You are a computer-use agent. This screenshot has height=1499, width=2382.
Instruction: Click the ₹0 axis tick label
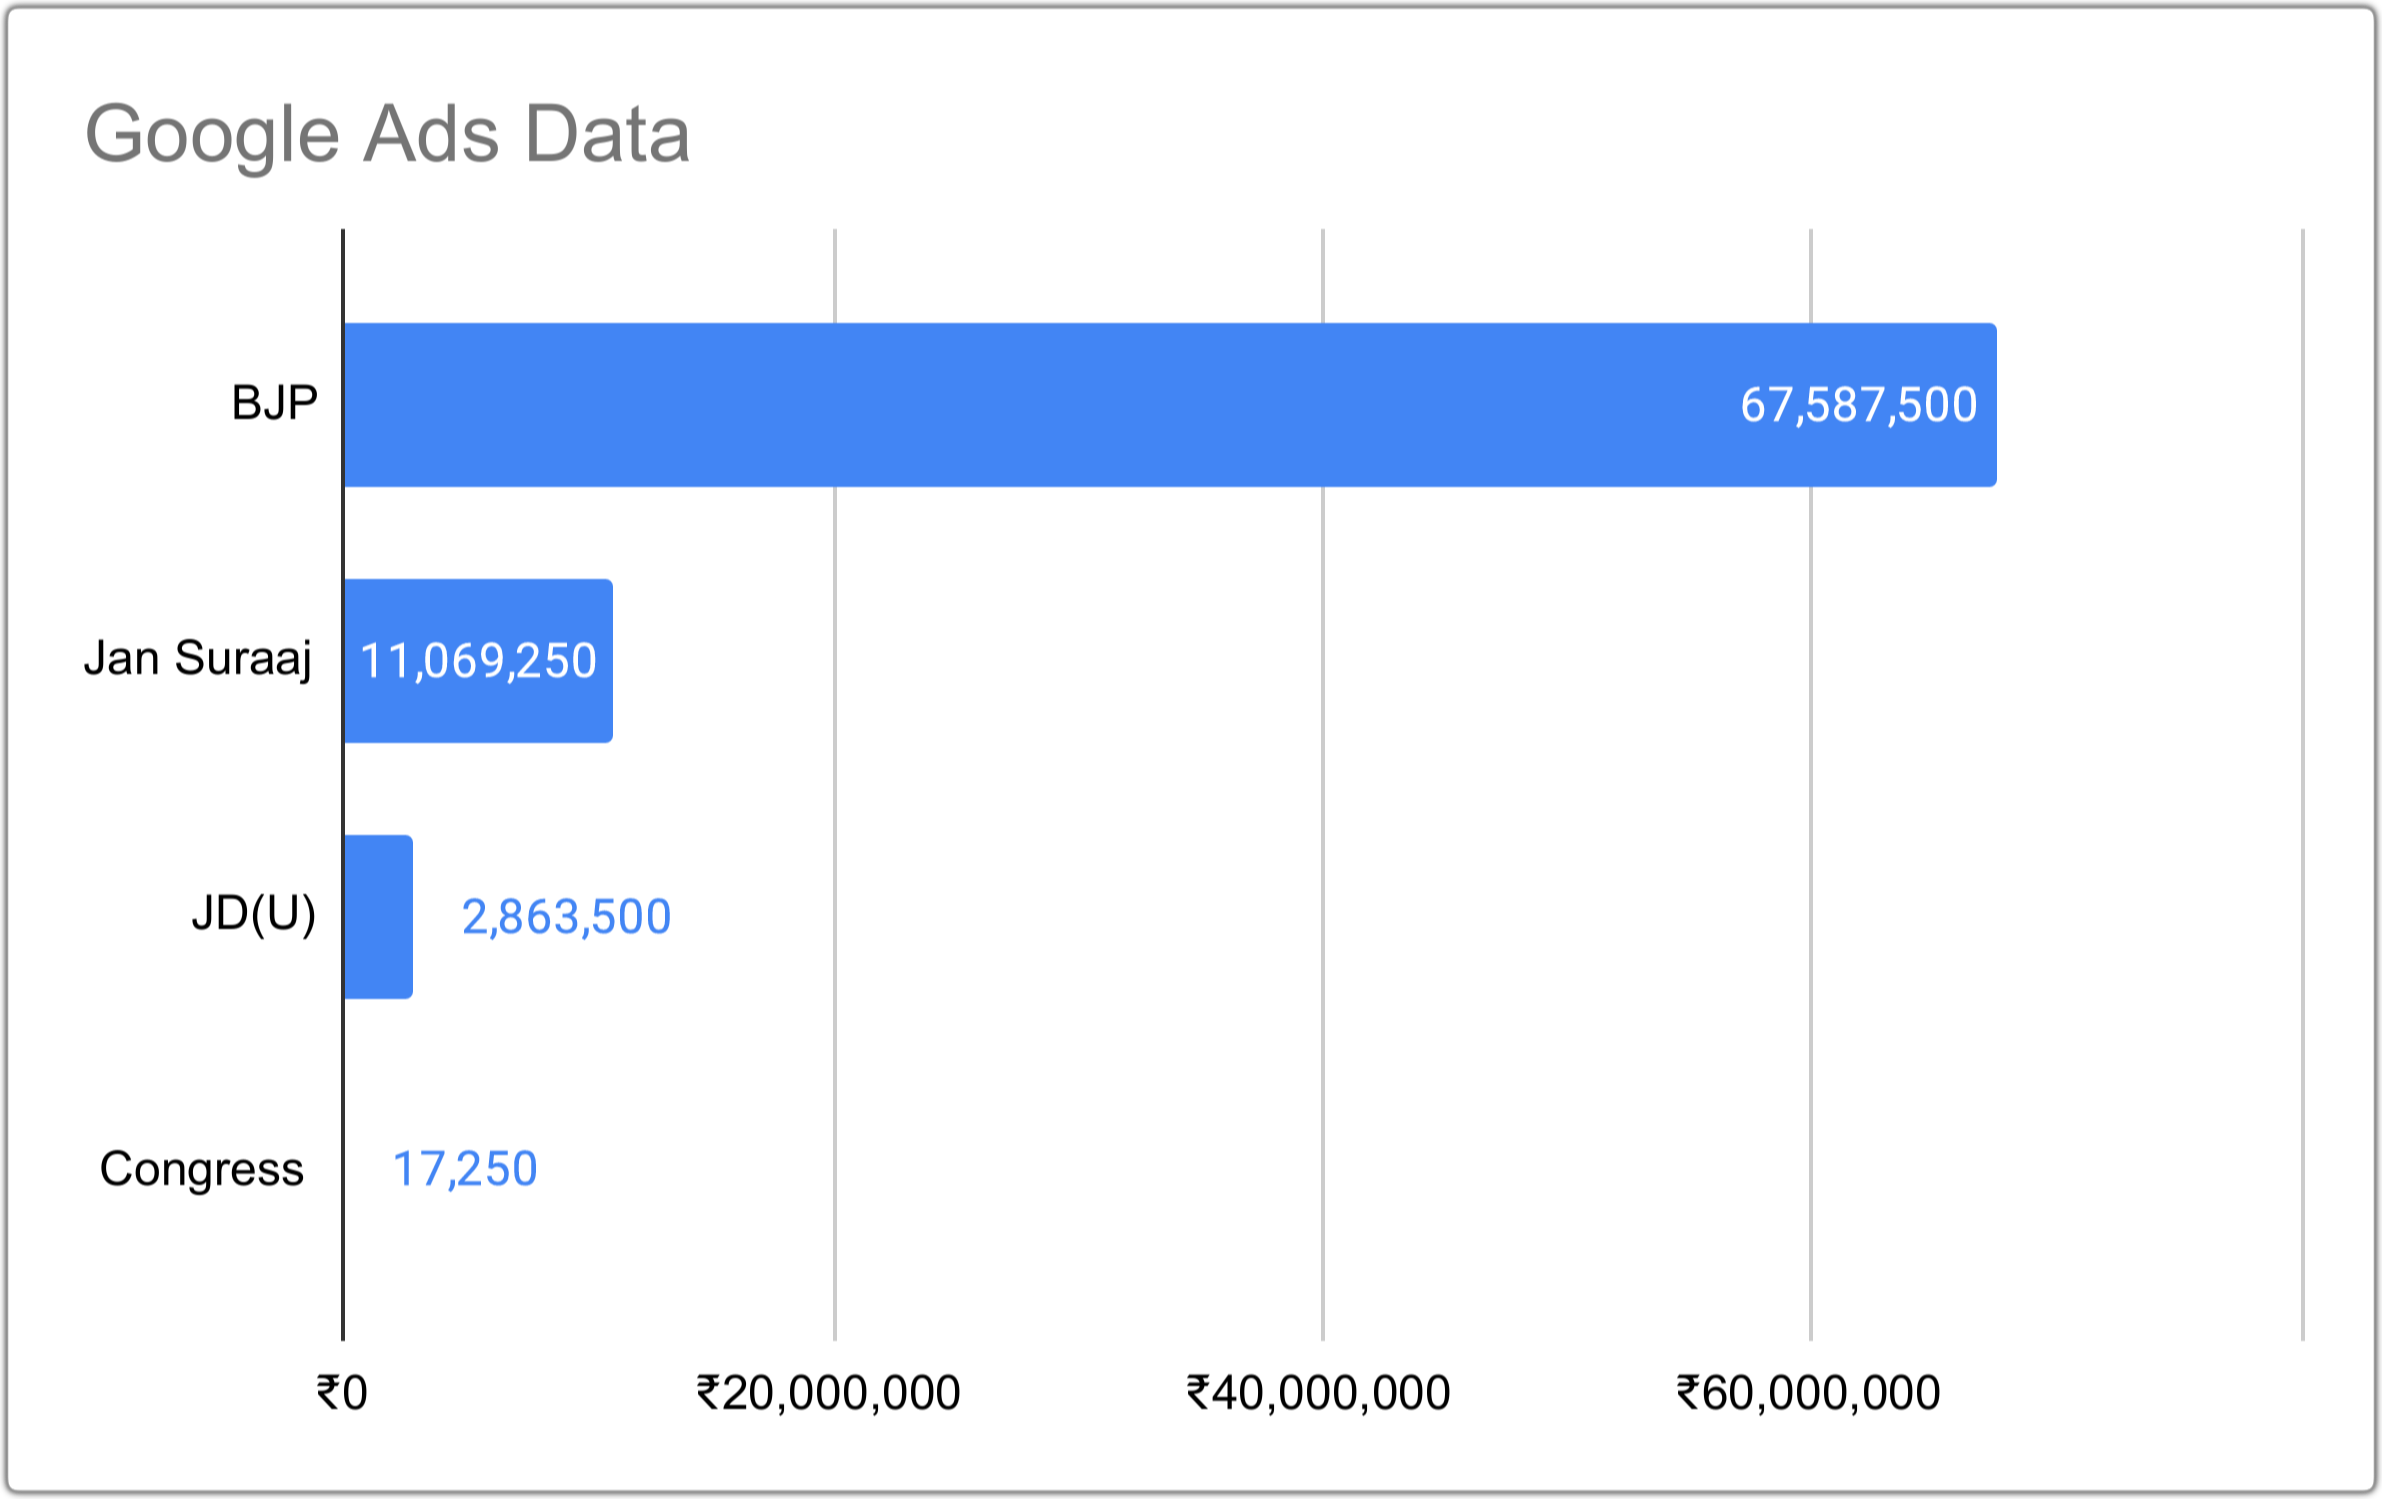pos(342,1393)
